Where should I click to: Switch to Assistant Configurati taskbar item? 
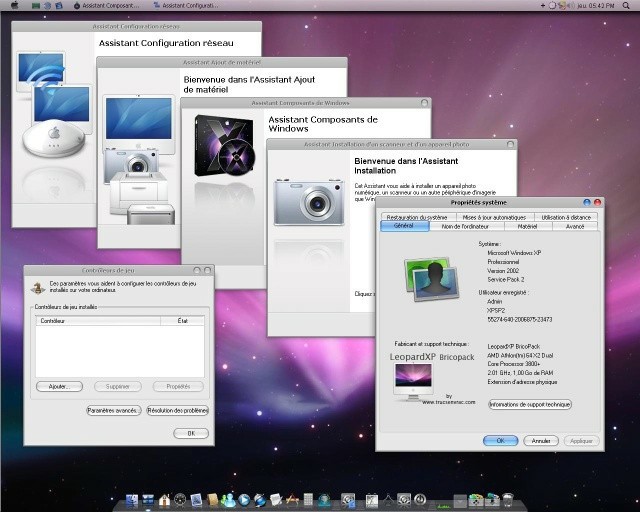point(186,6)
